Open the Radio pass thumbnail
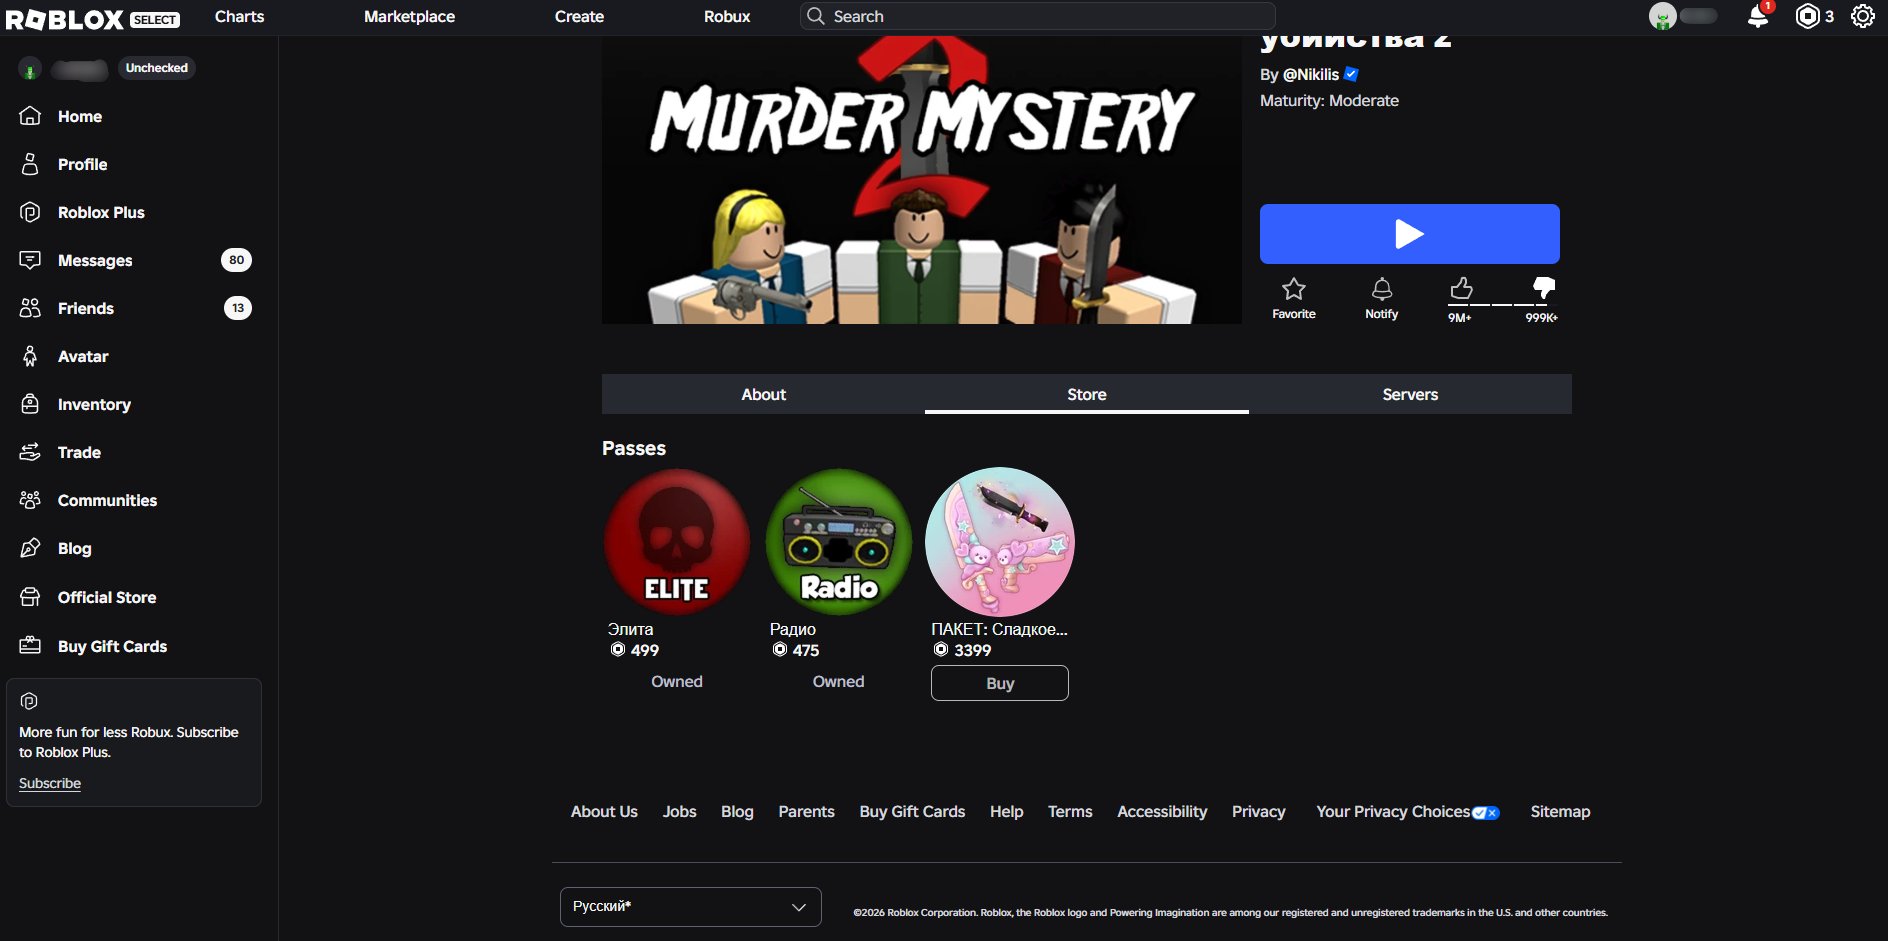Viewport: 1888px width, 941px height. click(839, 542)
